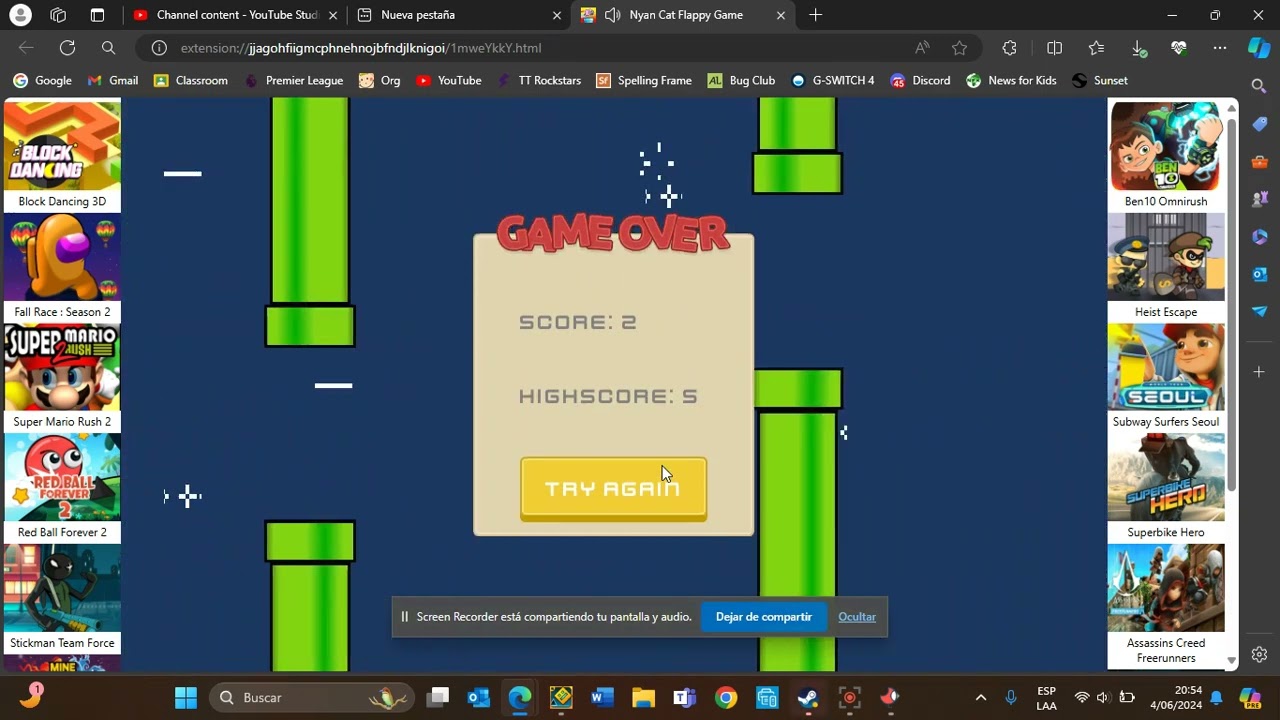
Task: Open the Downloads icon
Action: coord(1138,48)
